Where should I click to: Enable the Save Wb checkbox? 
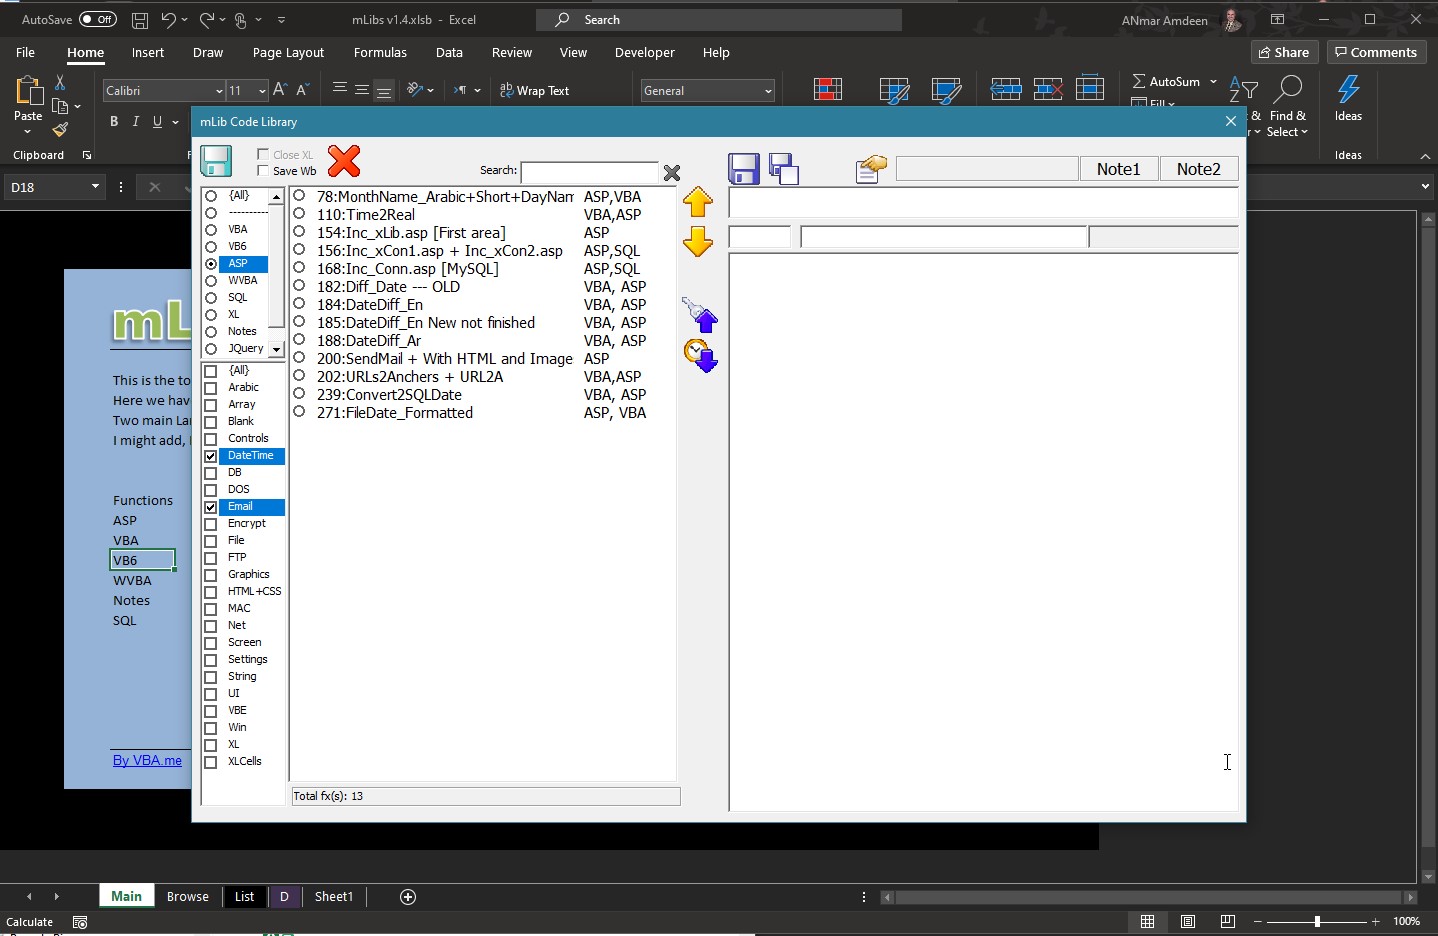click(263, 171)
